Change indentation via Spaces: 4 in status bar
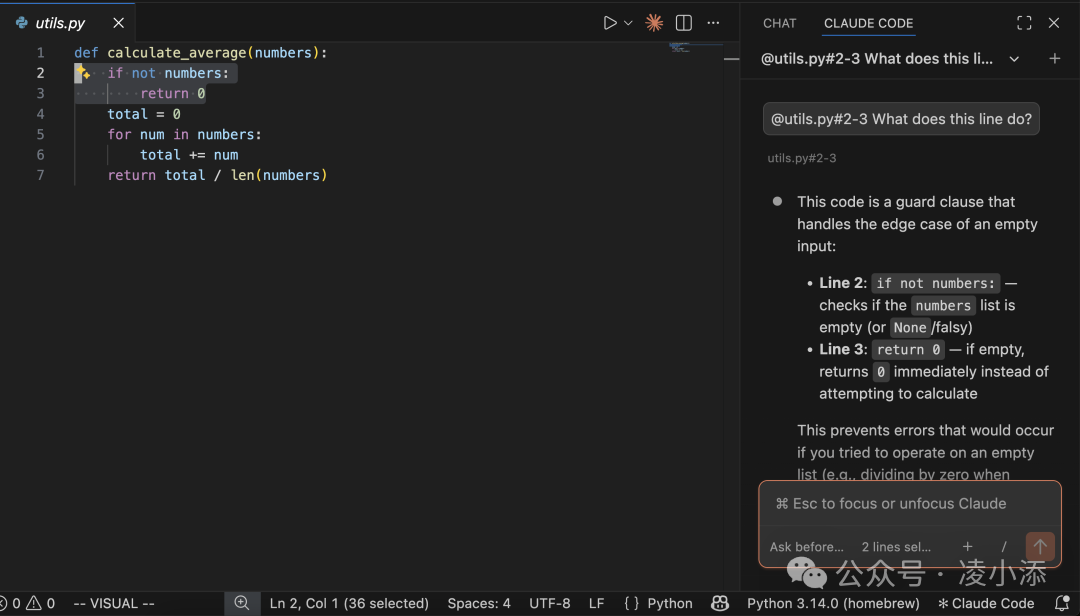Viewport: 1080px width, 616px height. (x=478, y=603)
